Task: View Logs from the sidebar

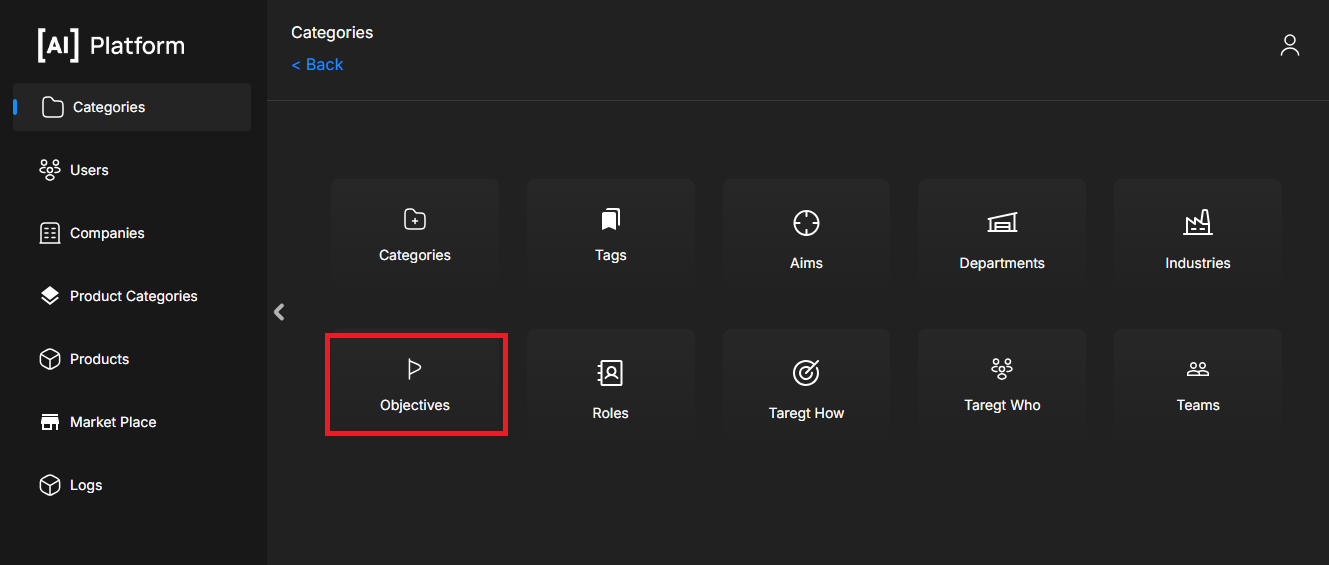Action: (x=85, y=485)
